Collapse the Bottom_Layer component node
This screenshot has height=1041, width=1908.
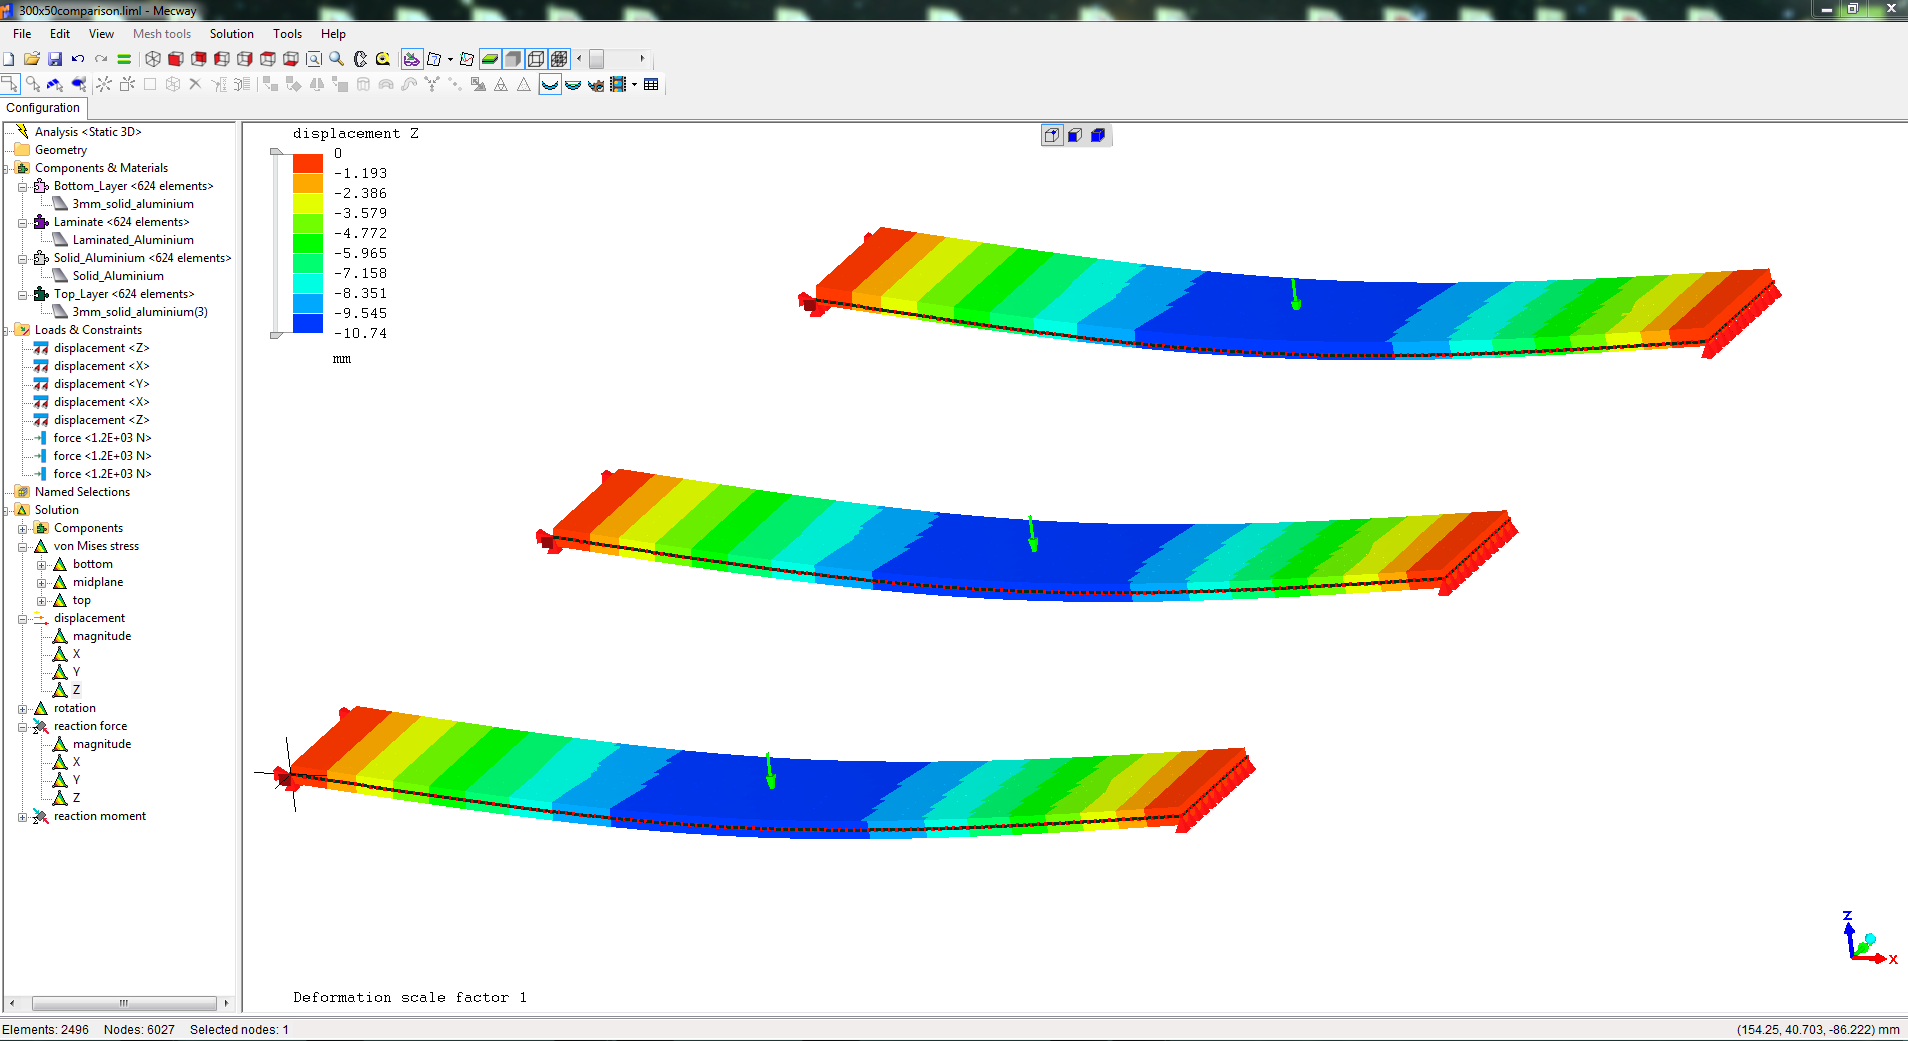[x=22, y=186]
